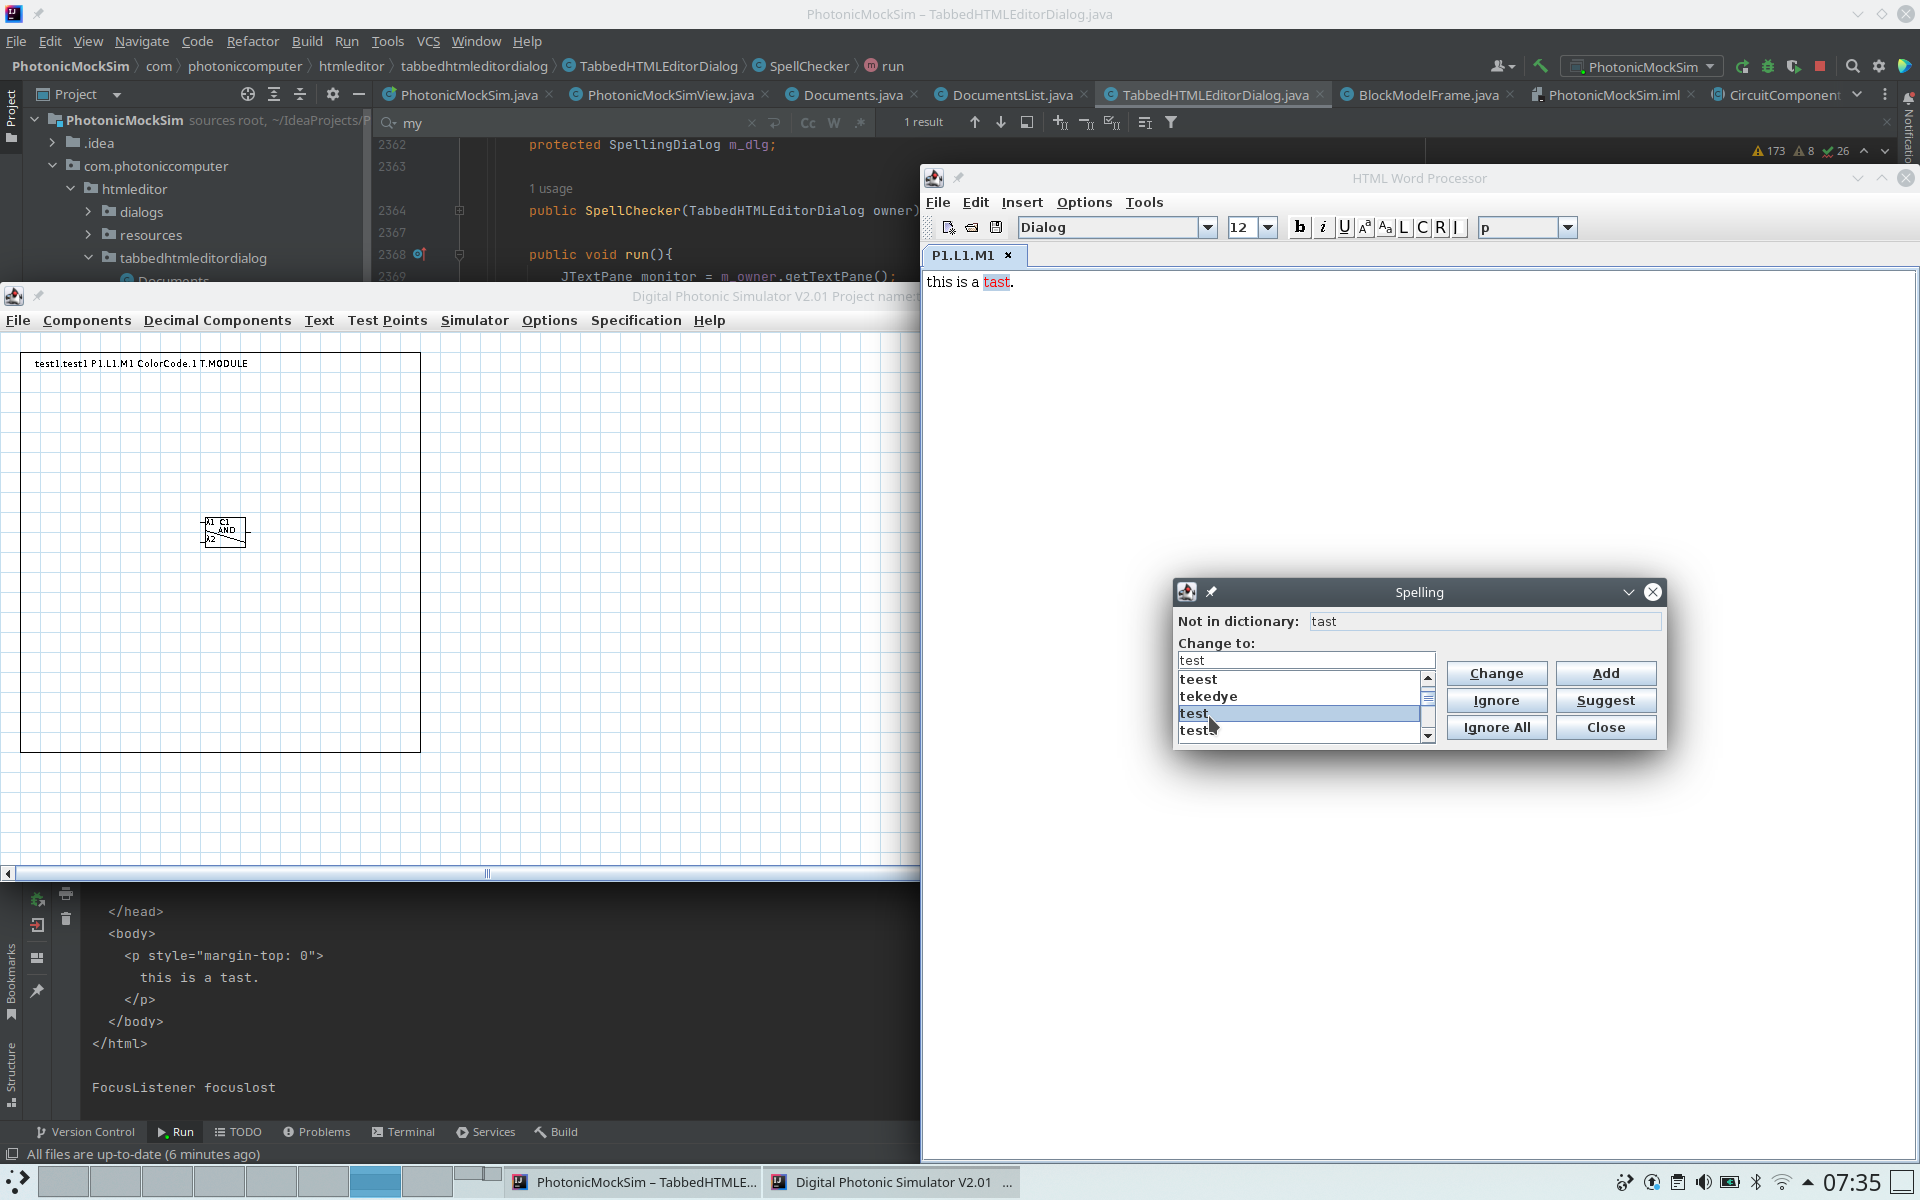Click the open file icon in HTML Word Processor
1920x1200 pixels.
(x=972, y=228)
